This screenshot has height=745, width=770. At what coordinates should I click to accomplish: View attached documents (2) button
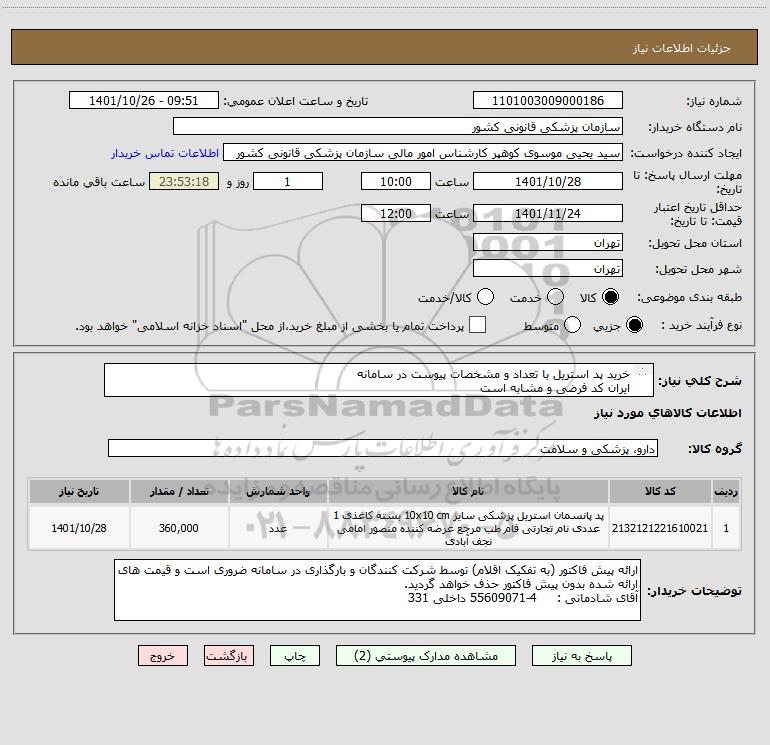pyautogui.click(x=426, y=656)
